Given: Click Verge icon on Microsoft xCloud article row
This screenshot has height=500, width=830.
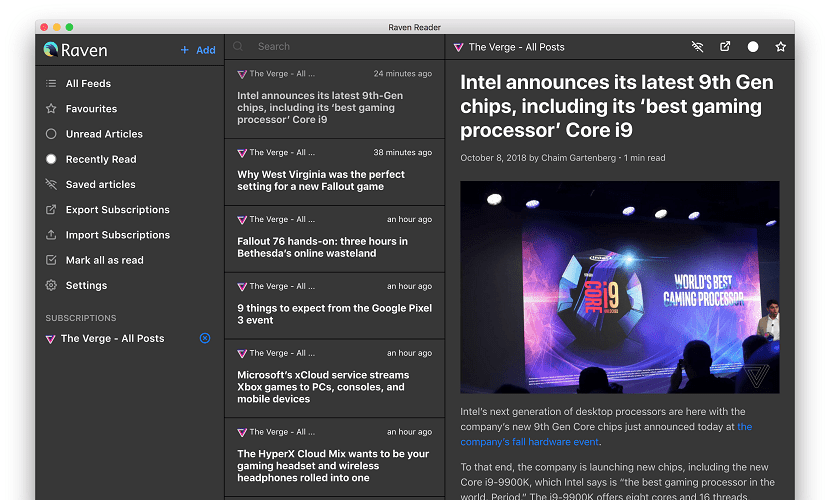Looking at the screenshot, I should tap(242, 354).
